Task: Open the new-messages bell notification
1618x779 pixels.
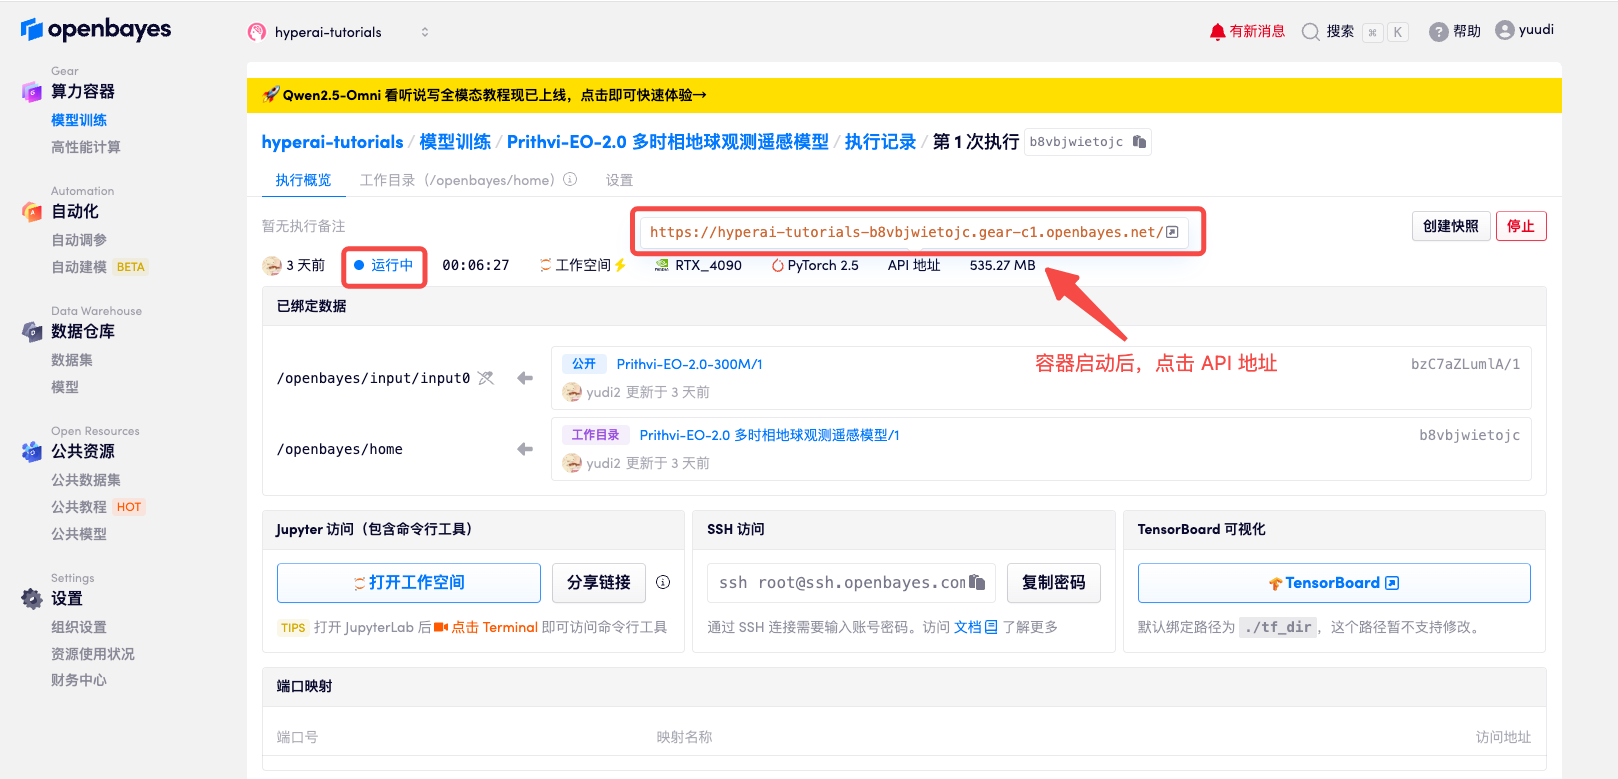Action: click(1217, 32)
